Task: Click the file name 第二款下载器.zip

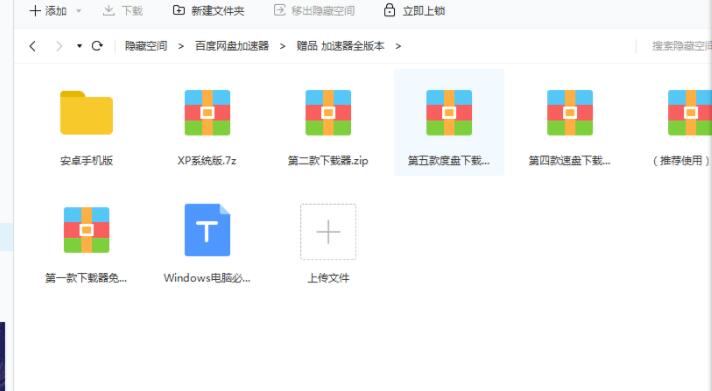Action: point(328,161)
